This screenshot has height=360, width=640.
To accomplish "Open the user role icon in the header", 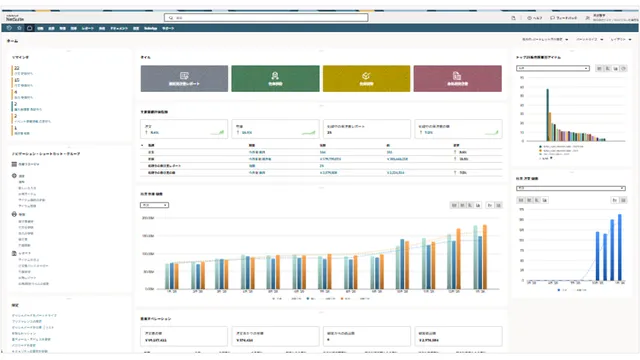I will (x=588, y=18).
